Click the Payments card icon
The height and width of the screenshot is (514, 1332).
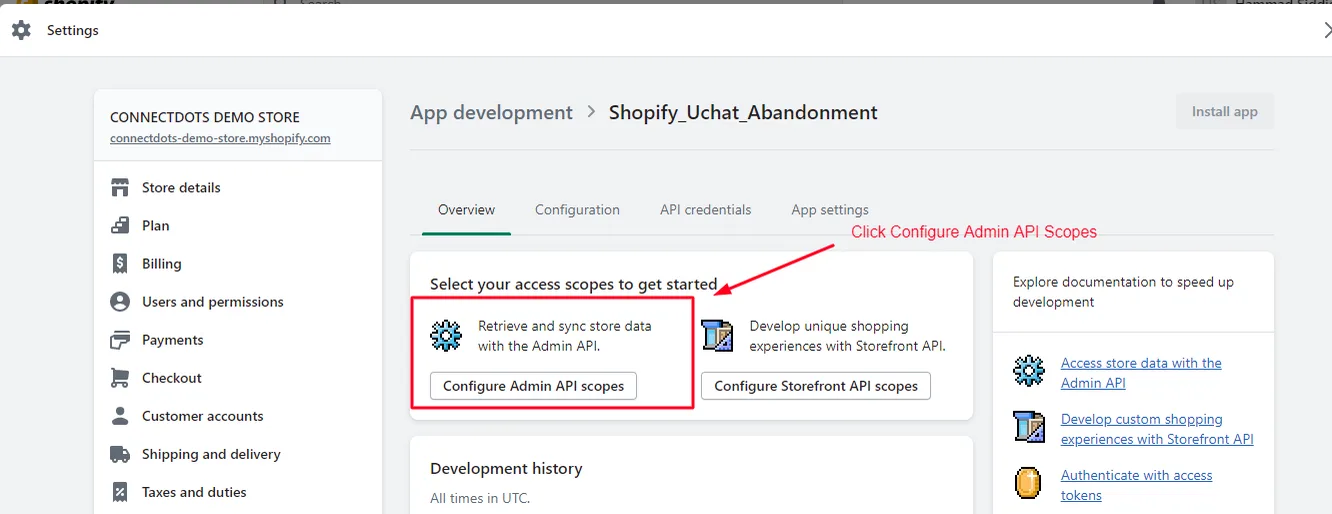(x=120, y=340)
